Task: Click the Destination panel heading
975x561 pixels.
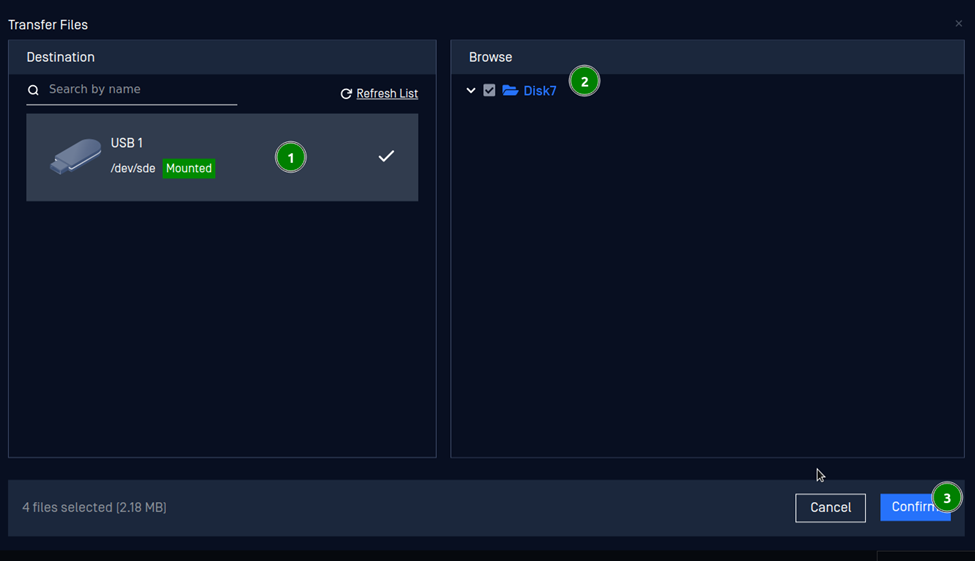Action: point(60,57)
